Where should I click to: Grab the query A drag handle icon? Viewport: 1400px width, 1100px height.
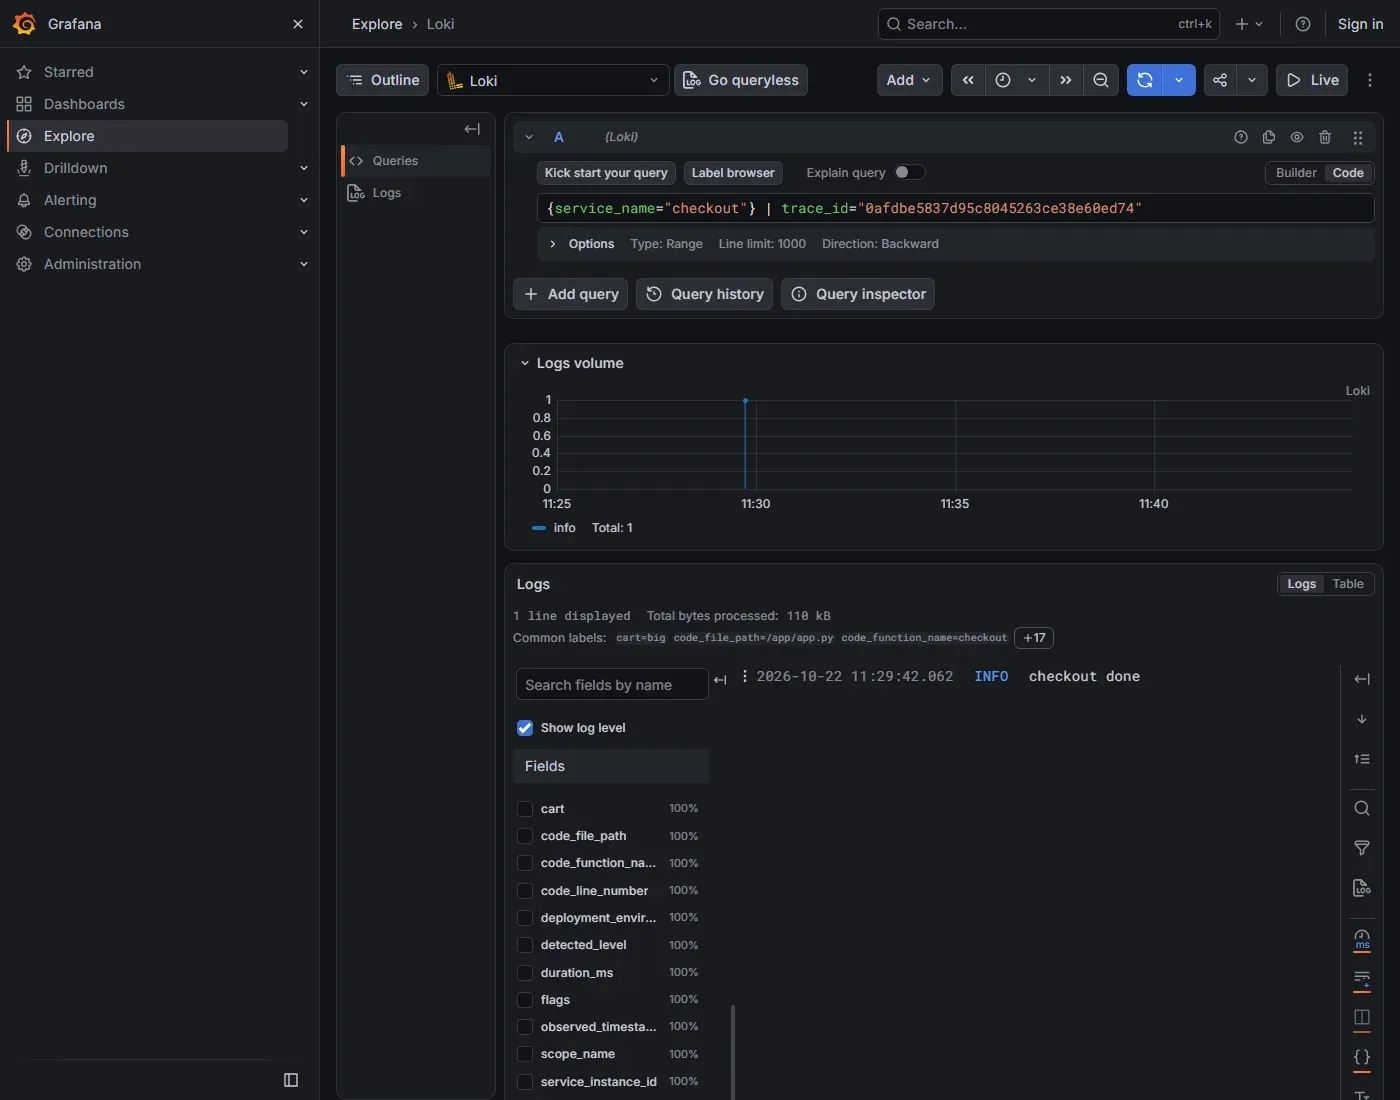(1358, 137)
